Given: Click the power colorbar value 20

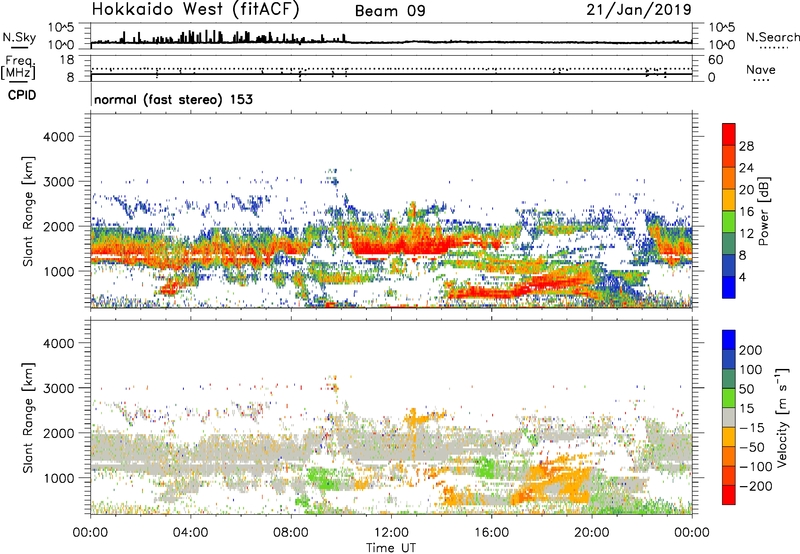Looking at the screenshot, I should [746, 190].
